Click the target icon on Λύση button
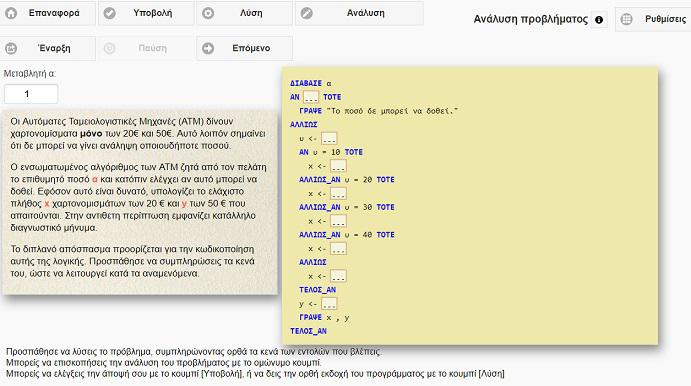Image resolution: width=691 pixels, height=386 pixels. coord(208,13)
